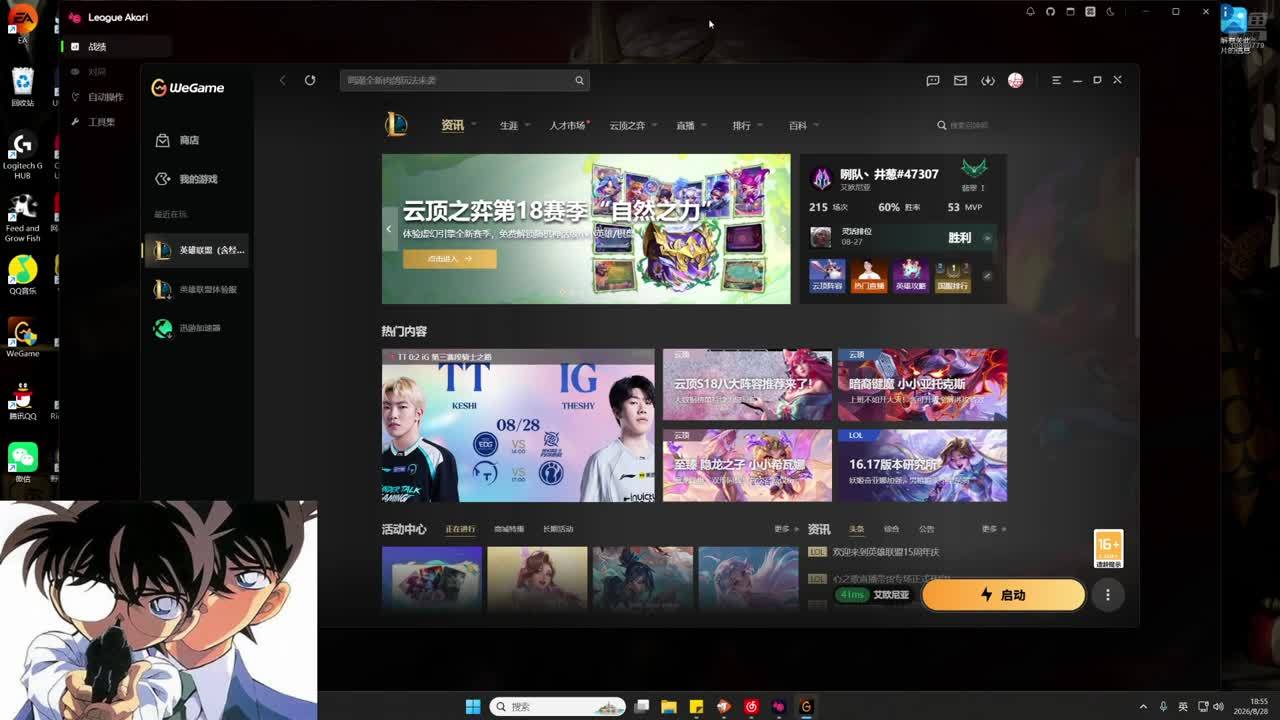Image resolution: width=1280 pixels, height=720 pixels.
Task: Show previous banner slide
Action: (389, 229)
